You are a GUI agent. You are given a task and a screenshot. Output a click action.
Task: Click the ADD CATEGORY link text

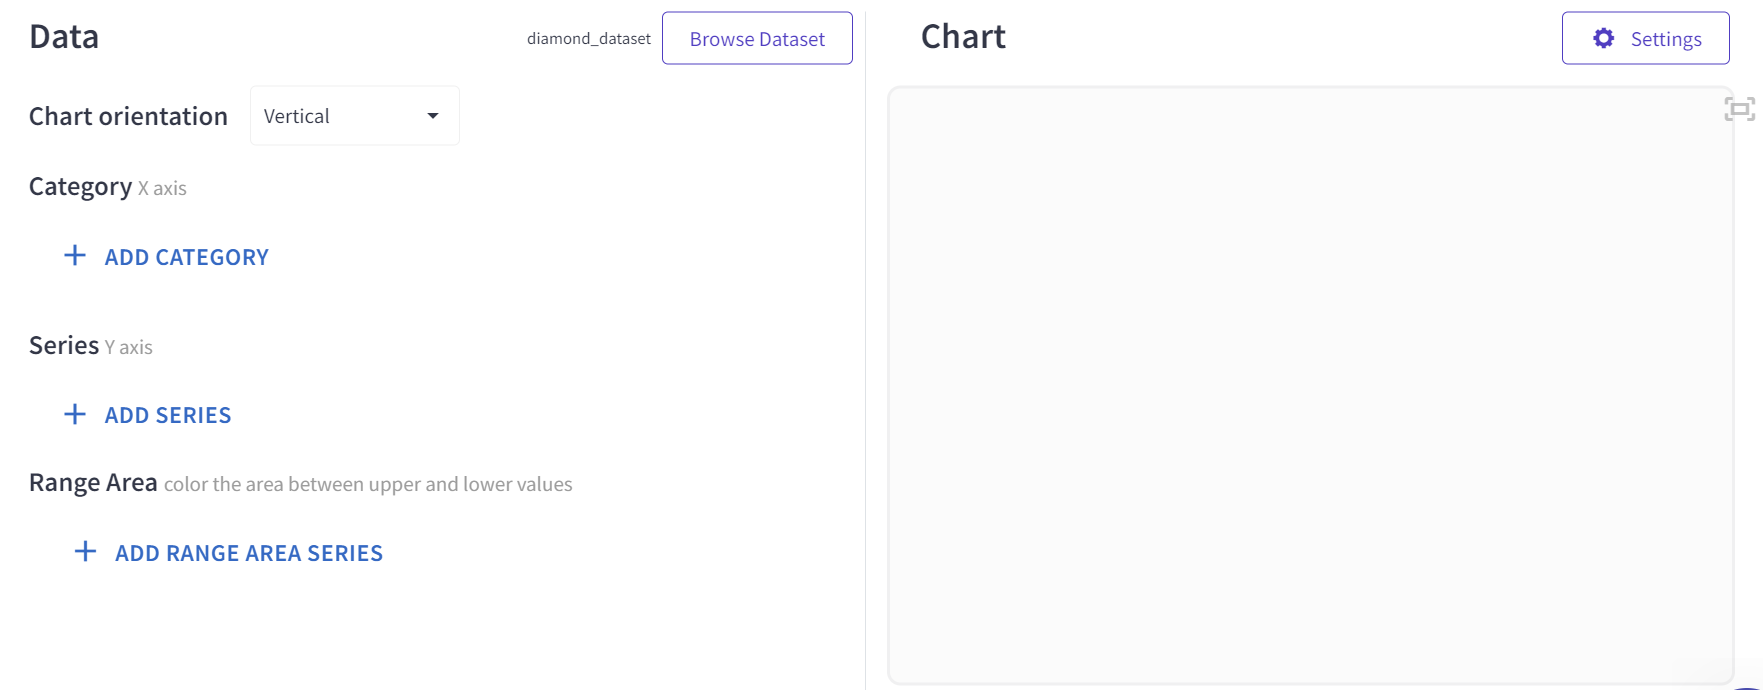187,258
